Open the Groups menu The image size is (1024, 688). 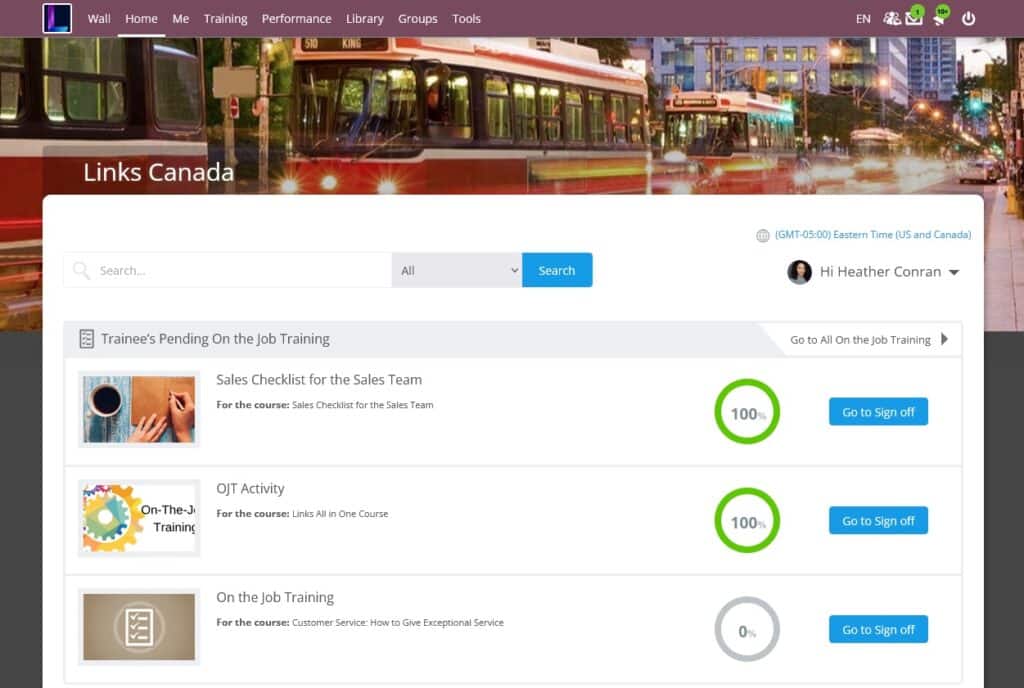tap(417, 19)
